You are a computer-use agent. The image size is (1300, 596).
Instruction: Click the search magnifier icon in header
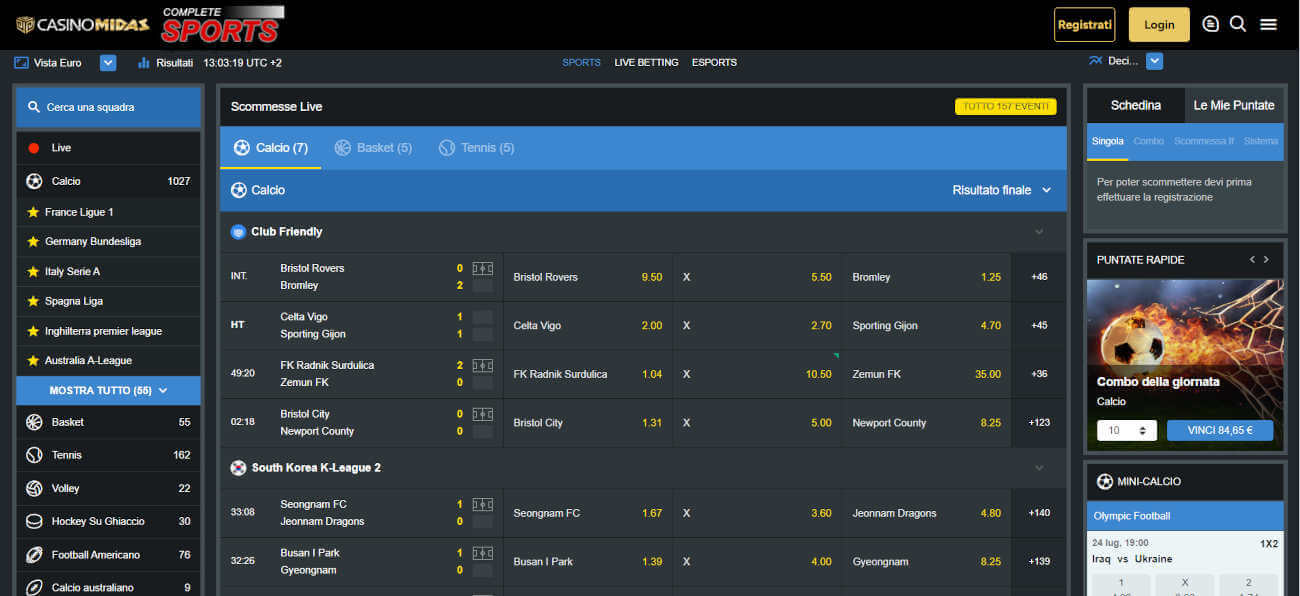pyautogui.click(x=1238, y=24)
